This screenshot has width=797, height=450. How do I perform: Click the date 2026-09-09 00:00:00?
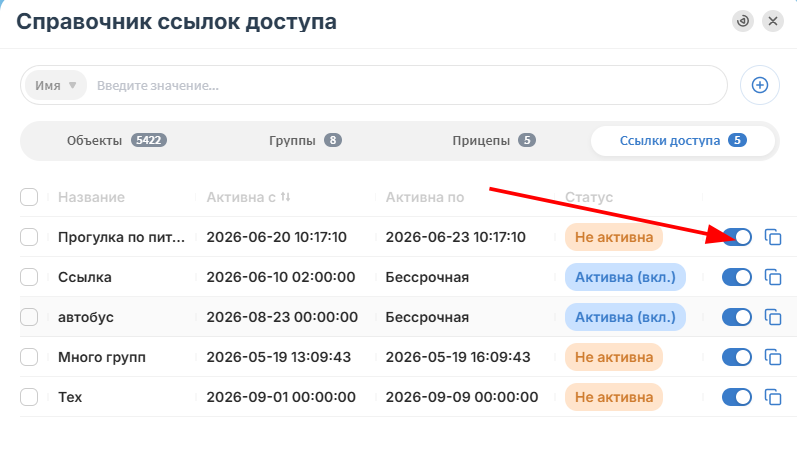coord(462,397)
